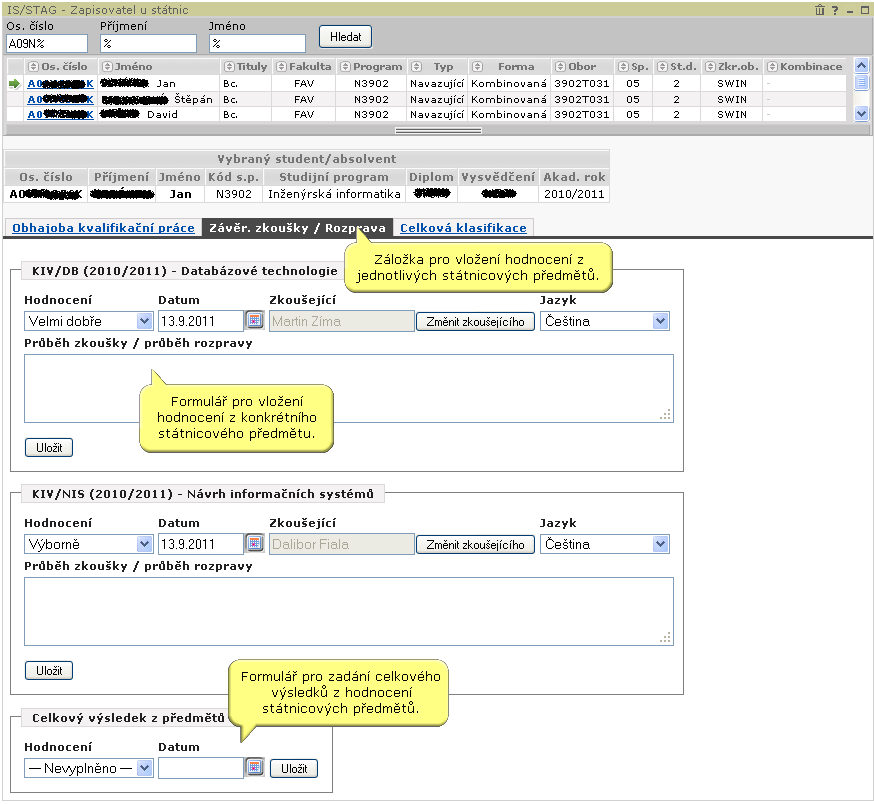Focus the Jméno search field
874x804 pixels.
pos(257,43)
